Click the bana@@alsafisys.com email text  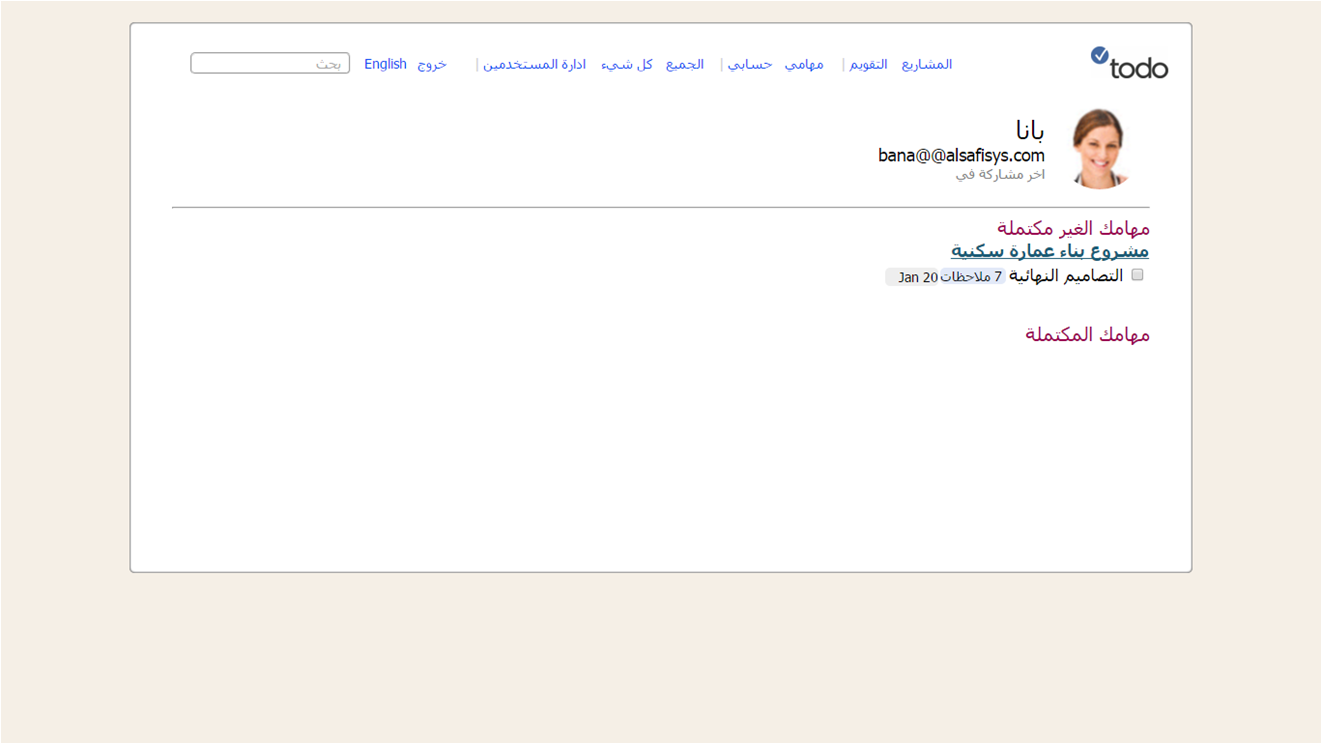(961, 156)
